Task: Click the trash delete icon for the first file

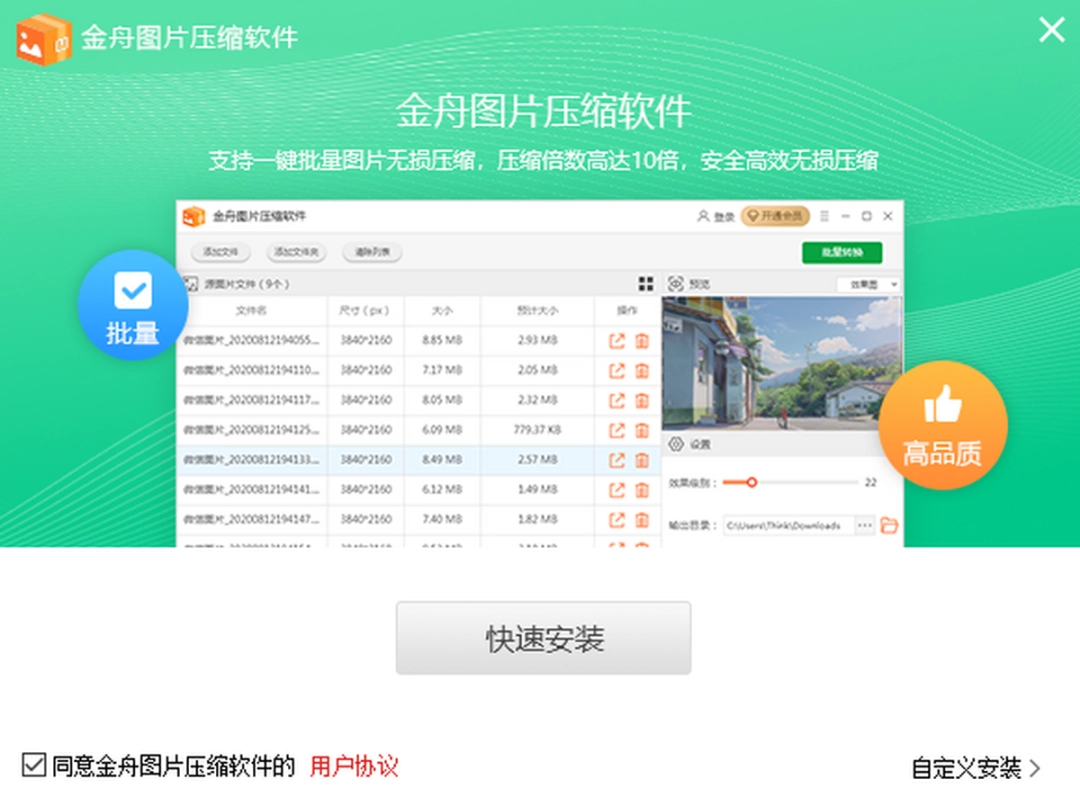Action: [x=641, y=340]
